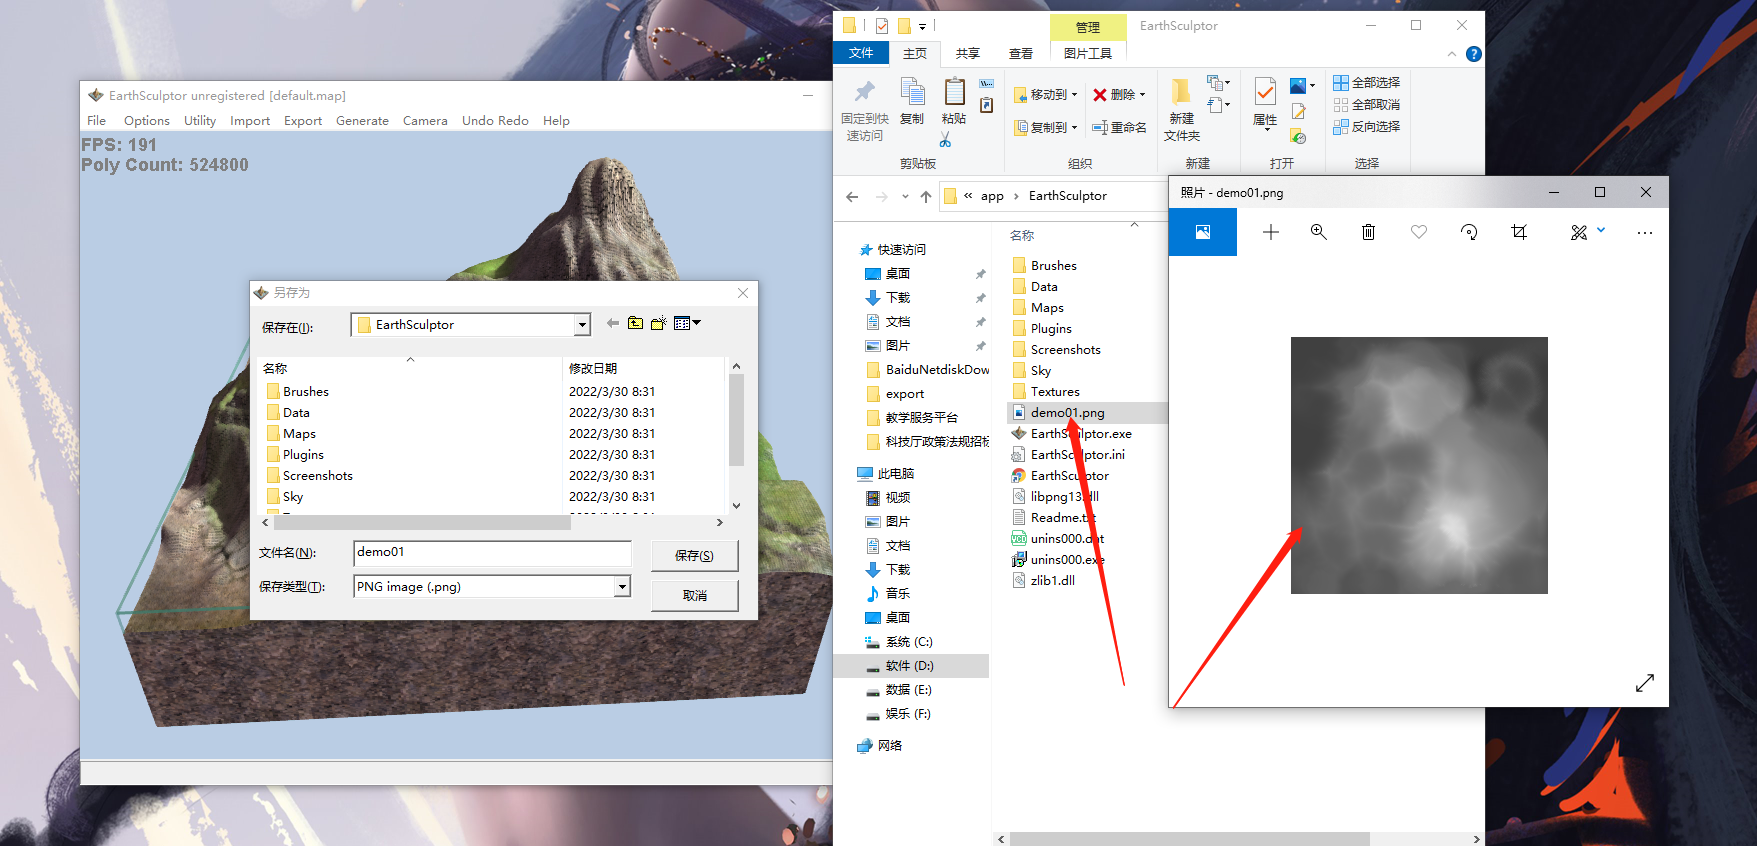Click the History icon in open group

[1298, 136]
